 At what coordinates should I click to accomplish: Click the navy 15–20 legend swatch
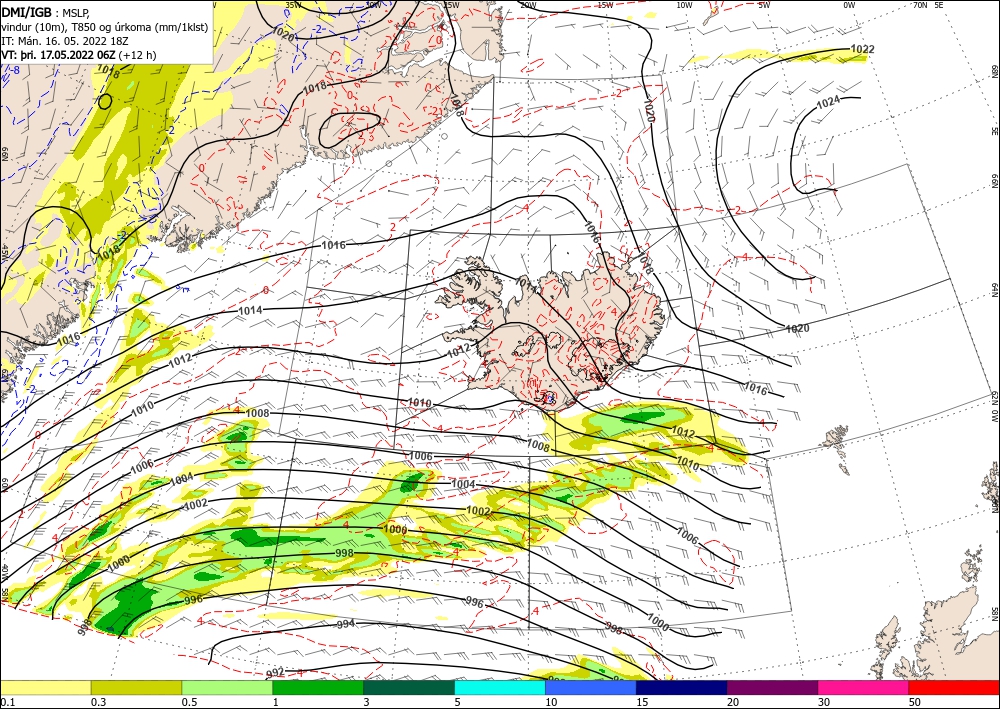682,687
